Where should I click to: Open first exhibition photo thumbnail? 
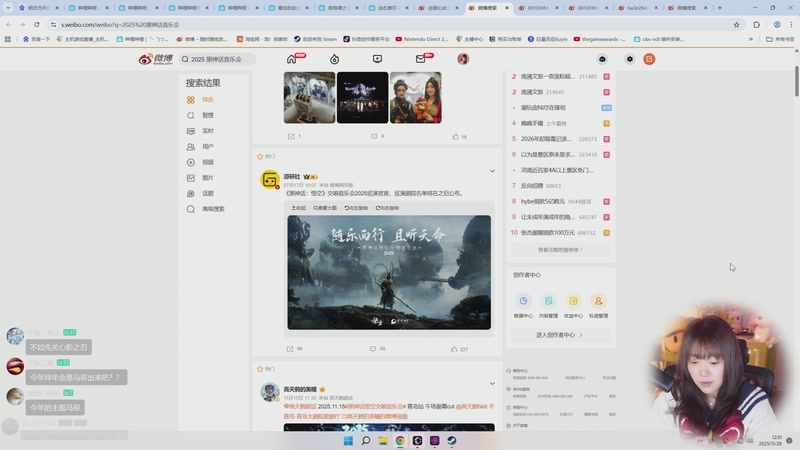(x=309, y=97)
